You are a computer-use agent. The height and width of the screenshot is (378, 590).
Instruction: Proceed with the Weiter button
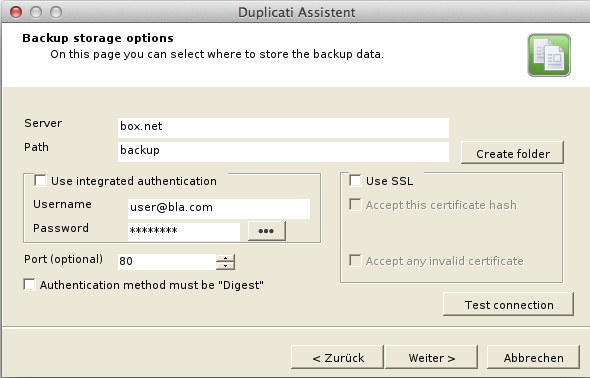click(432, 357)
